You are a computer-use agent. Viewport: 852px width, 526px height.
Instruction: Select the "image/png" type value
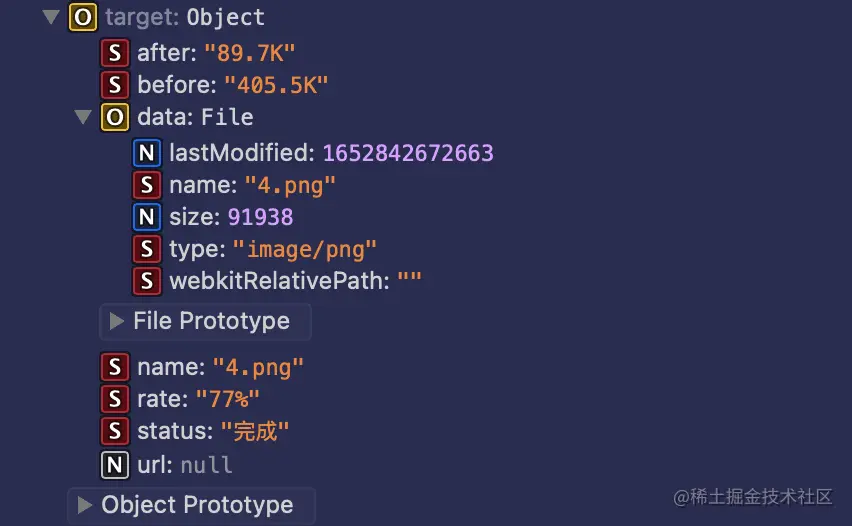click(305, 249)
